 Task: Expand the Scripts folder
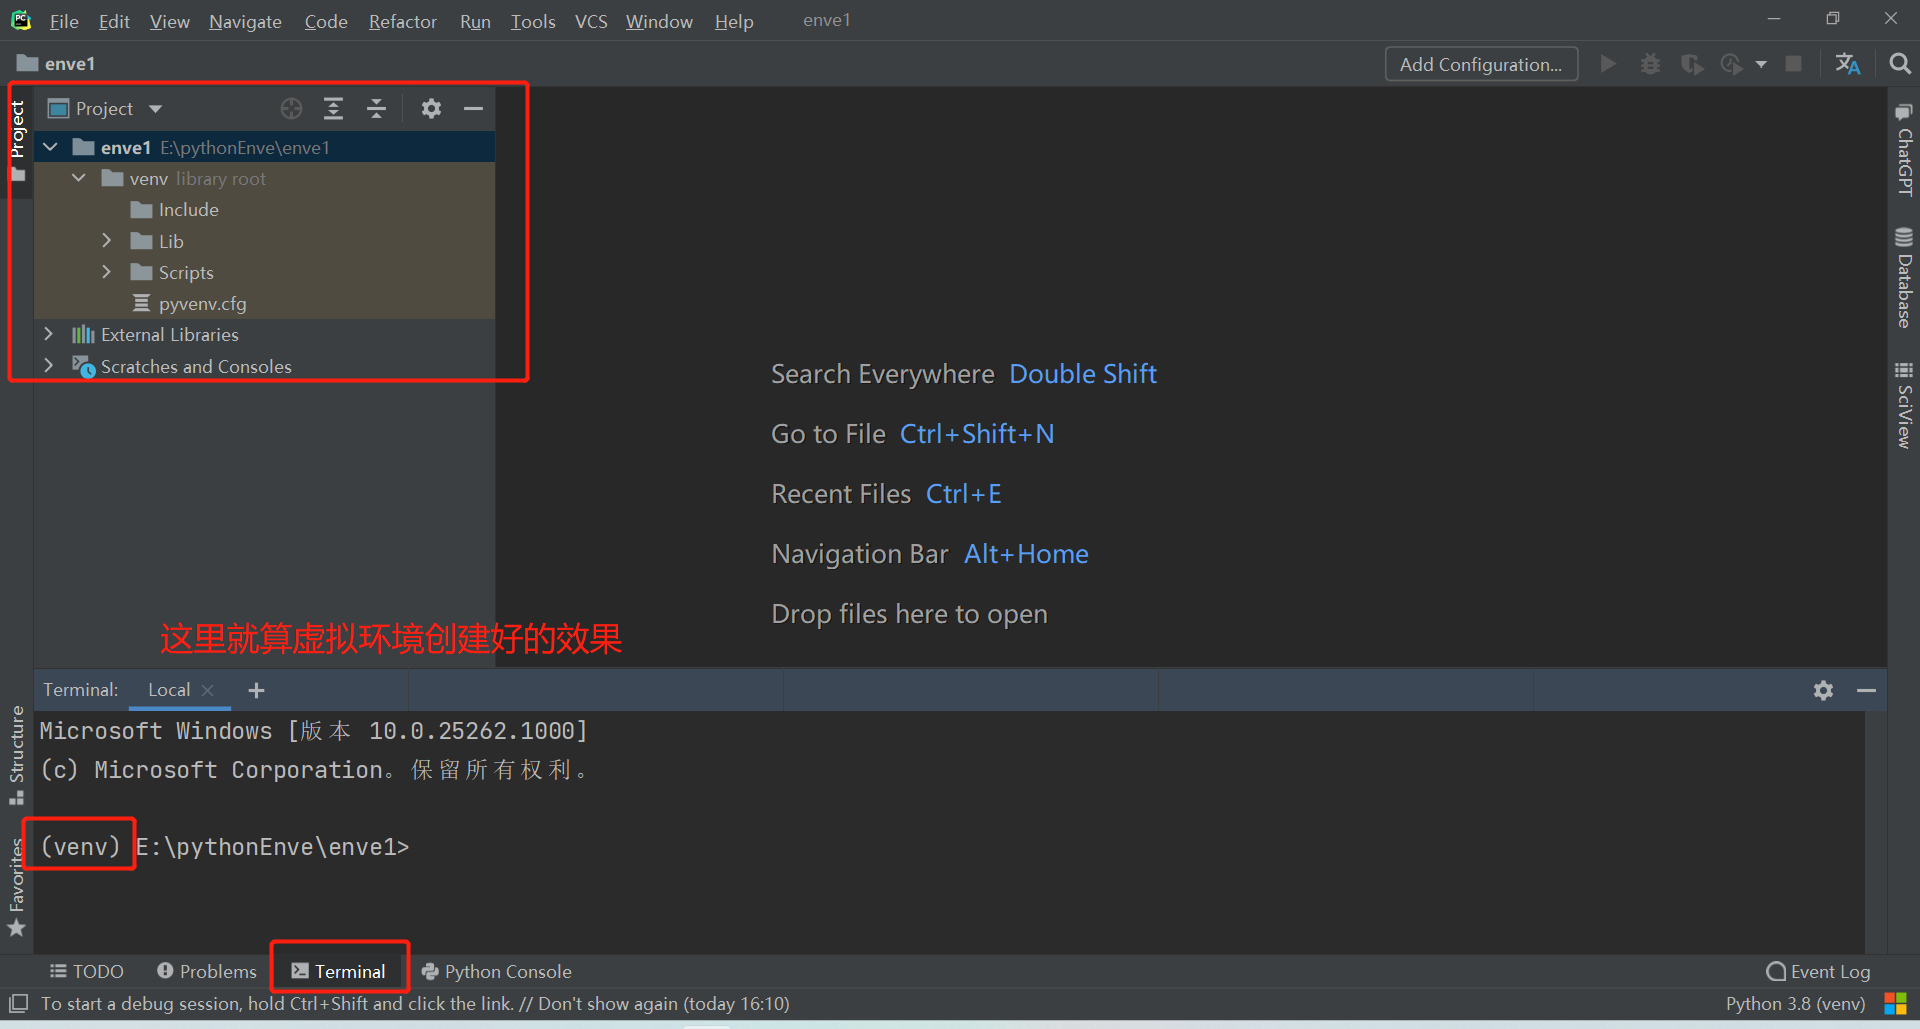point(107,272)
